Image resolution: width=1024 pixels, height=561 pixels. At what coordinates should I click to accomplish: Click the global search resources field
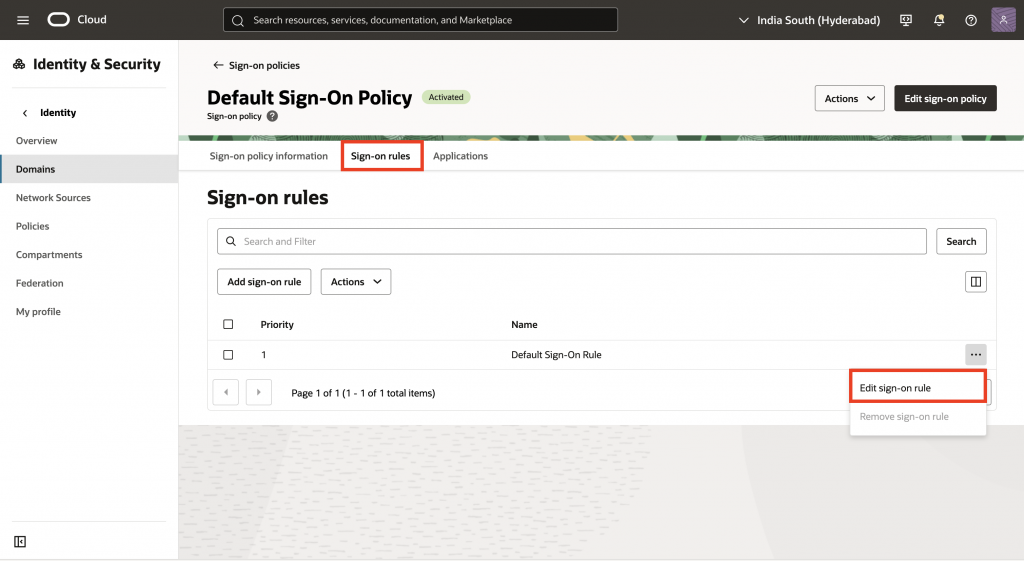(420, 20)
